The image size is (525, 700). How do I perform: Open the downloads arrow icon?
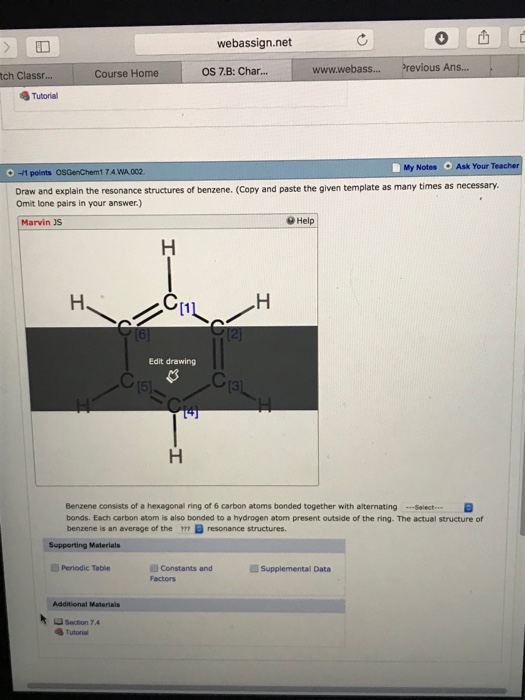pos(441,39)
